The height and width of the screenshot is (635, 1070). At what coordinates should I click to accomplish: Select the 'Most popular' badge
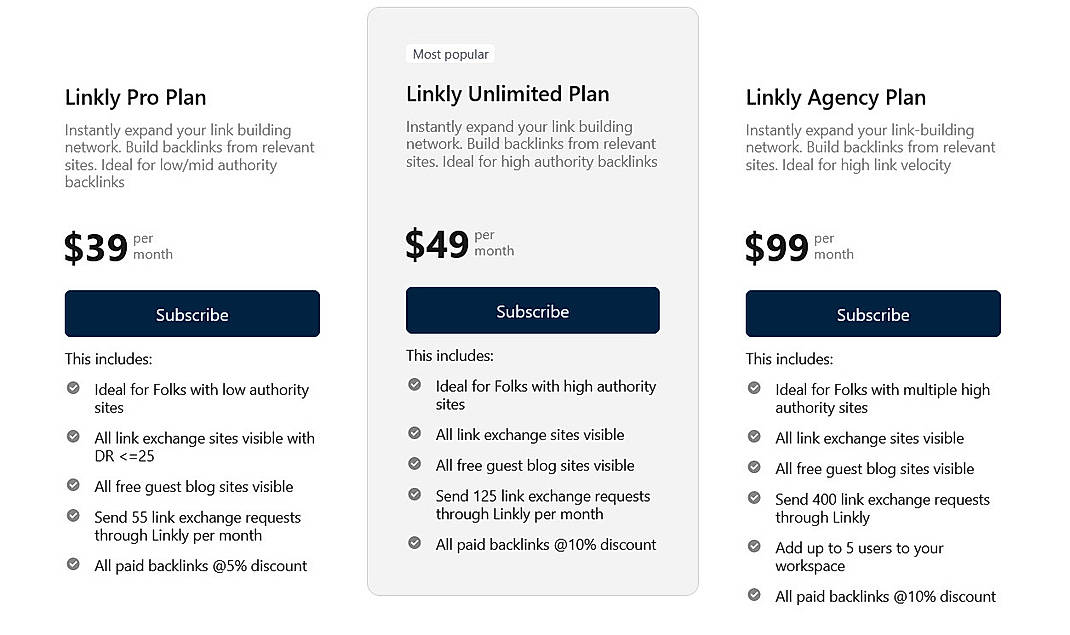pos(450,53)
